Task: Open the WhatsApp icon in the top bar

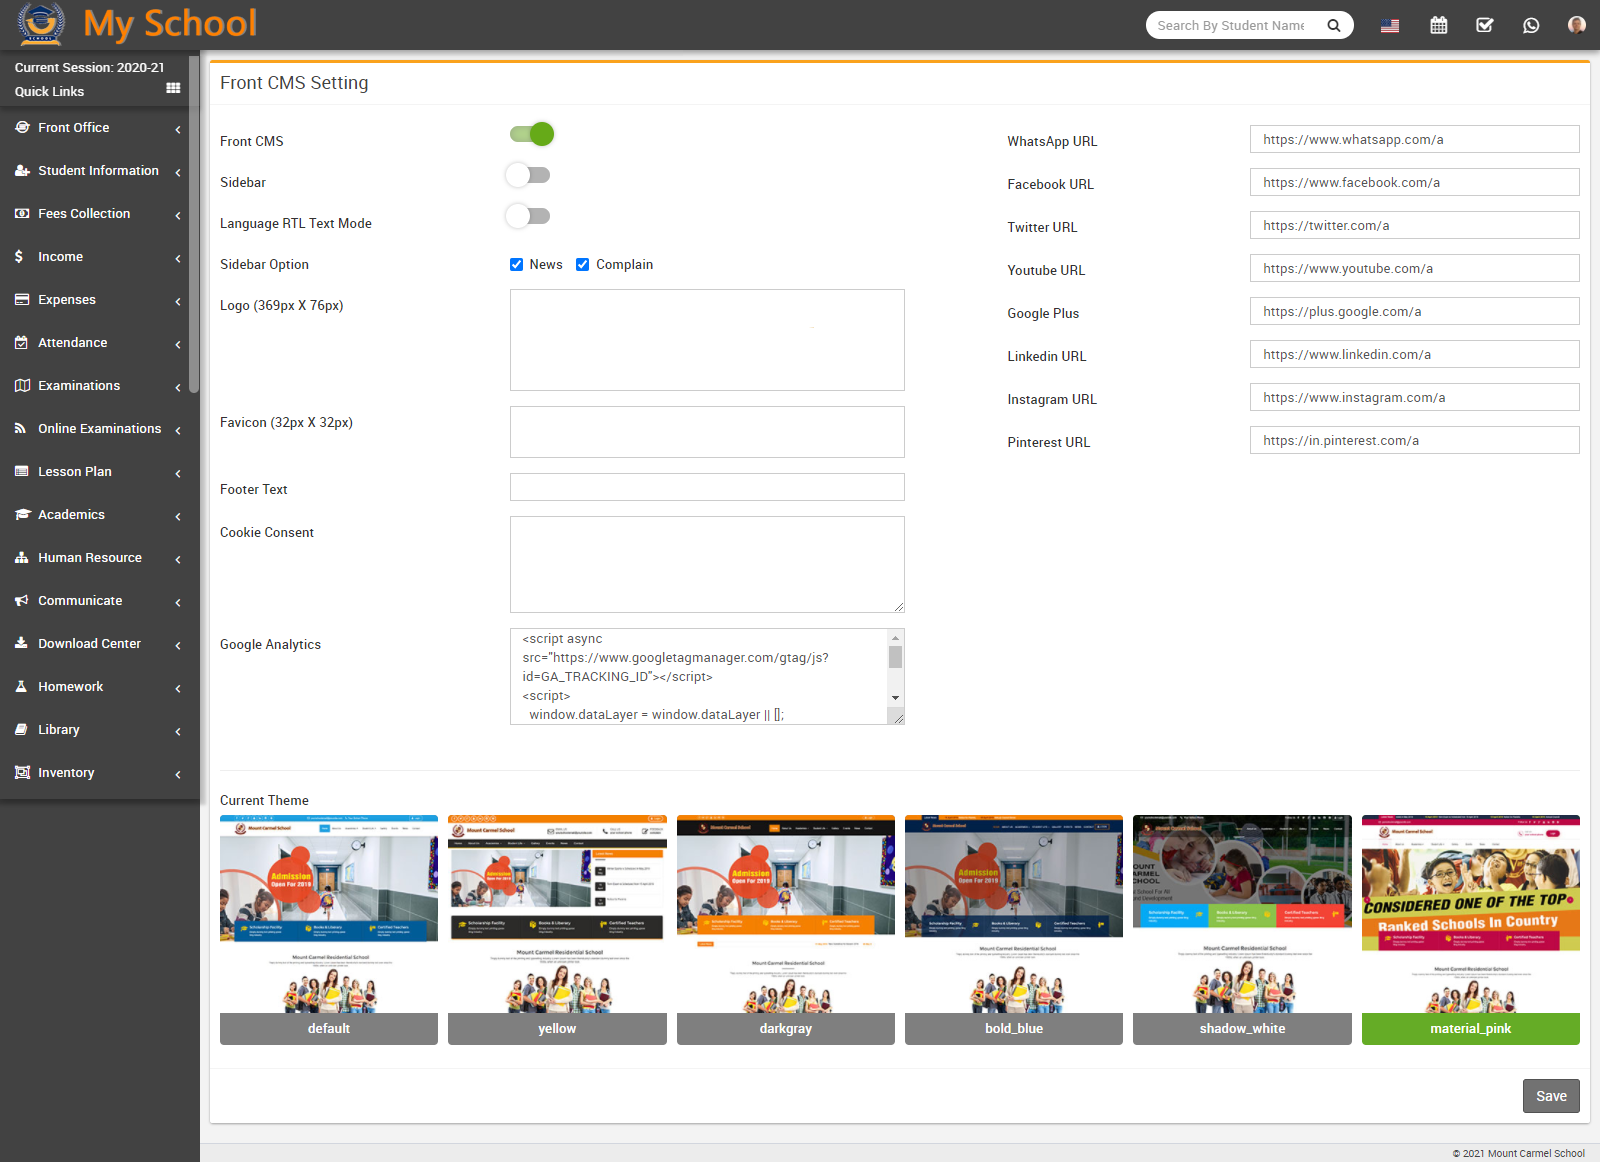Action: (x=1531, y=25)
